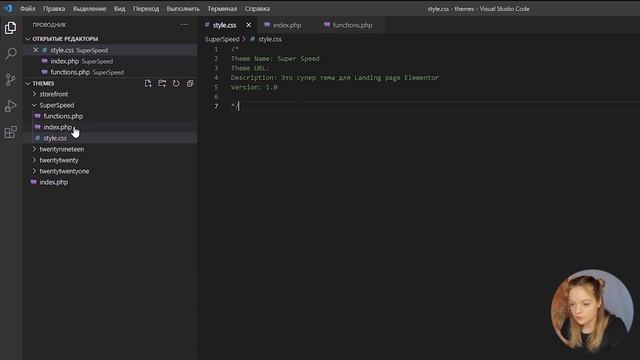
Task: Open the Справка menu
Action: pyautogui.click(x=257, y=9)
